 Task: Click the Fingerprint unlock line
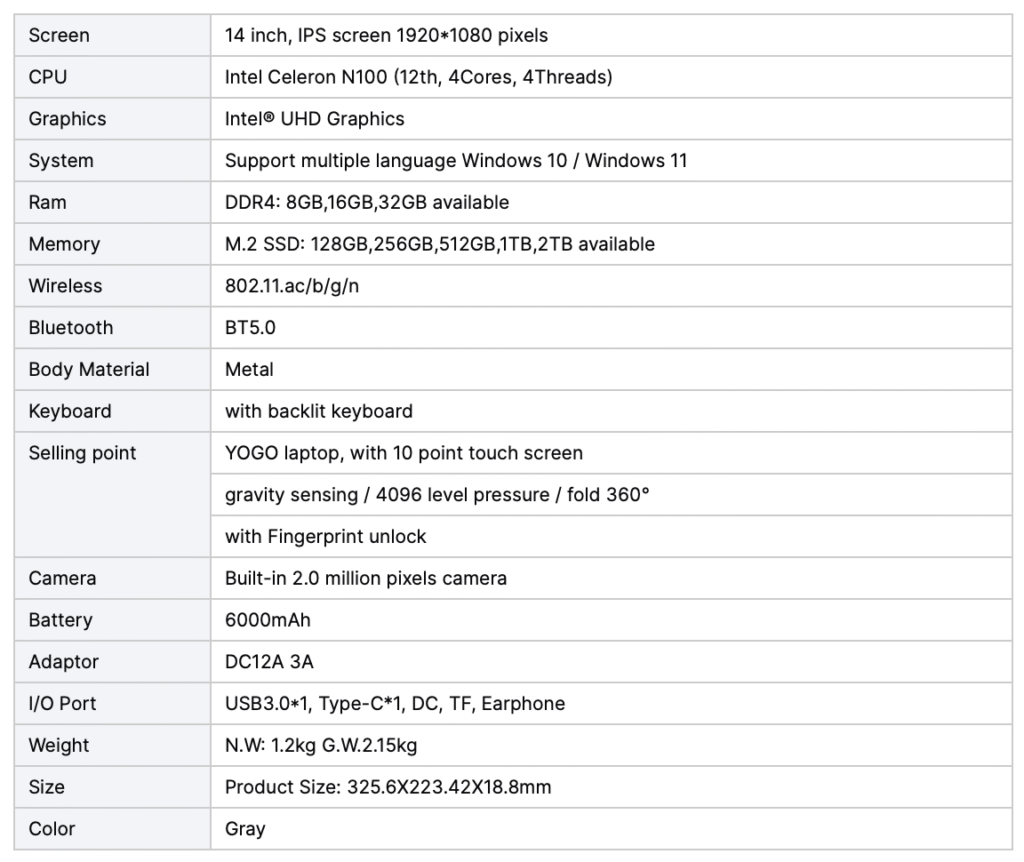coord(326,537)
